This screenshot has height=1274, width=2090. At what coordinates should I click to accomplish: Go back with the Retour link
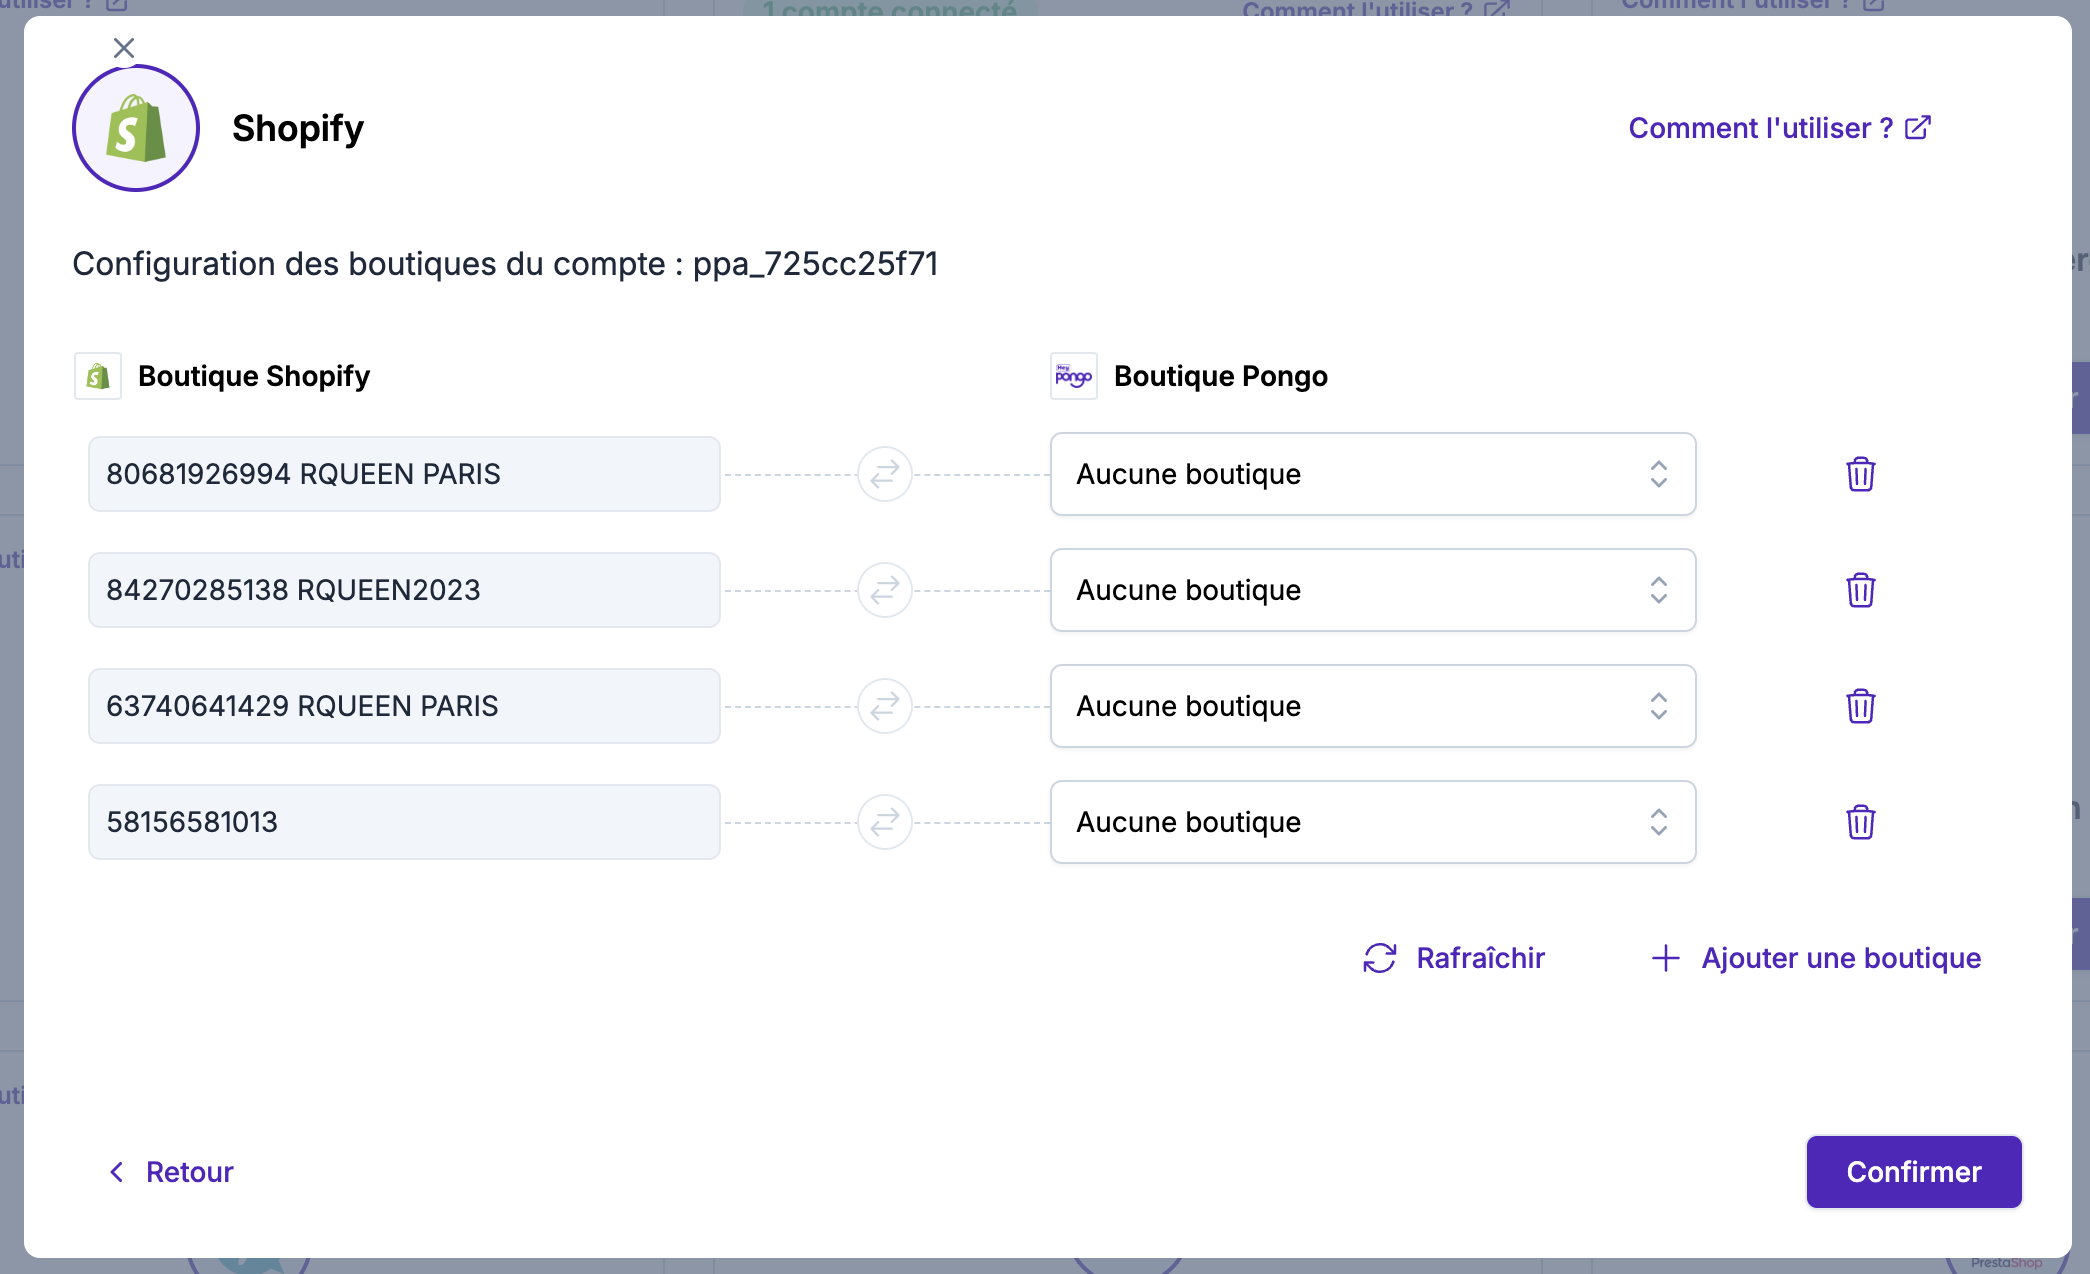tap(171, 1172)
